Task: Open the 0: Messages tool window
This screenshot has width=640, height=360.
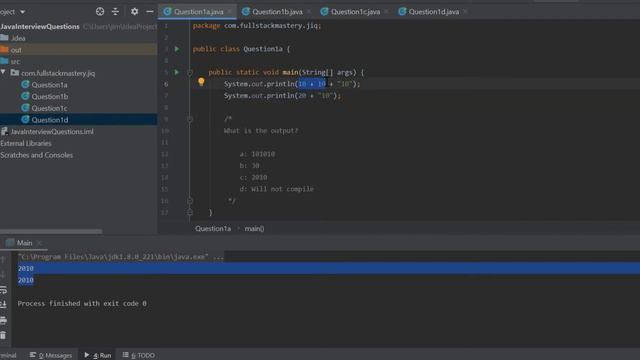Action: point(51,355)
